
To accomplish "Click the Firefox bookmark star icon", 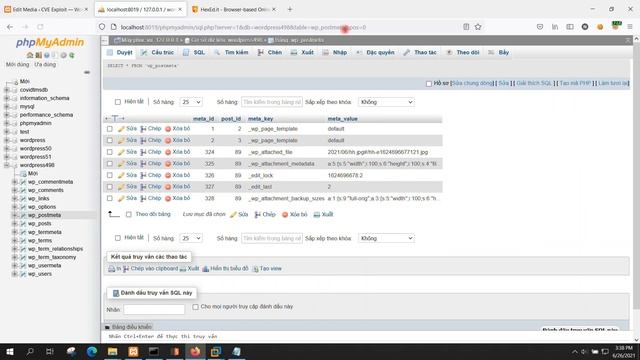I will coord(478,27).
